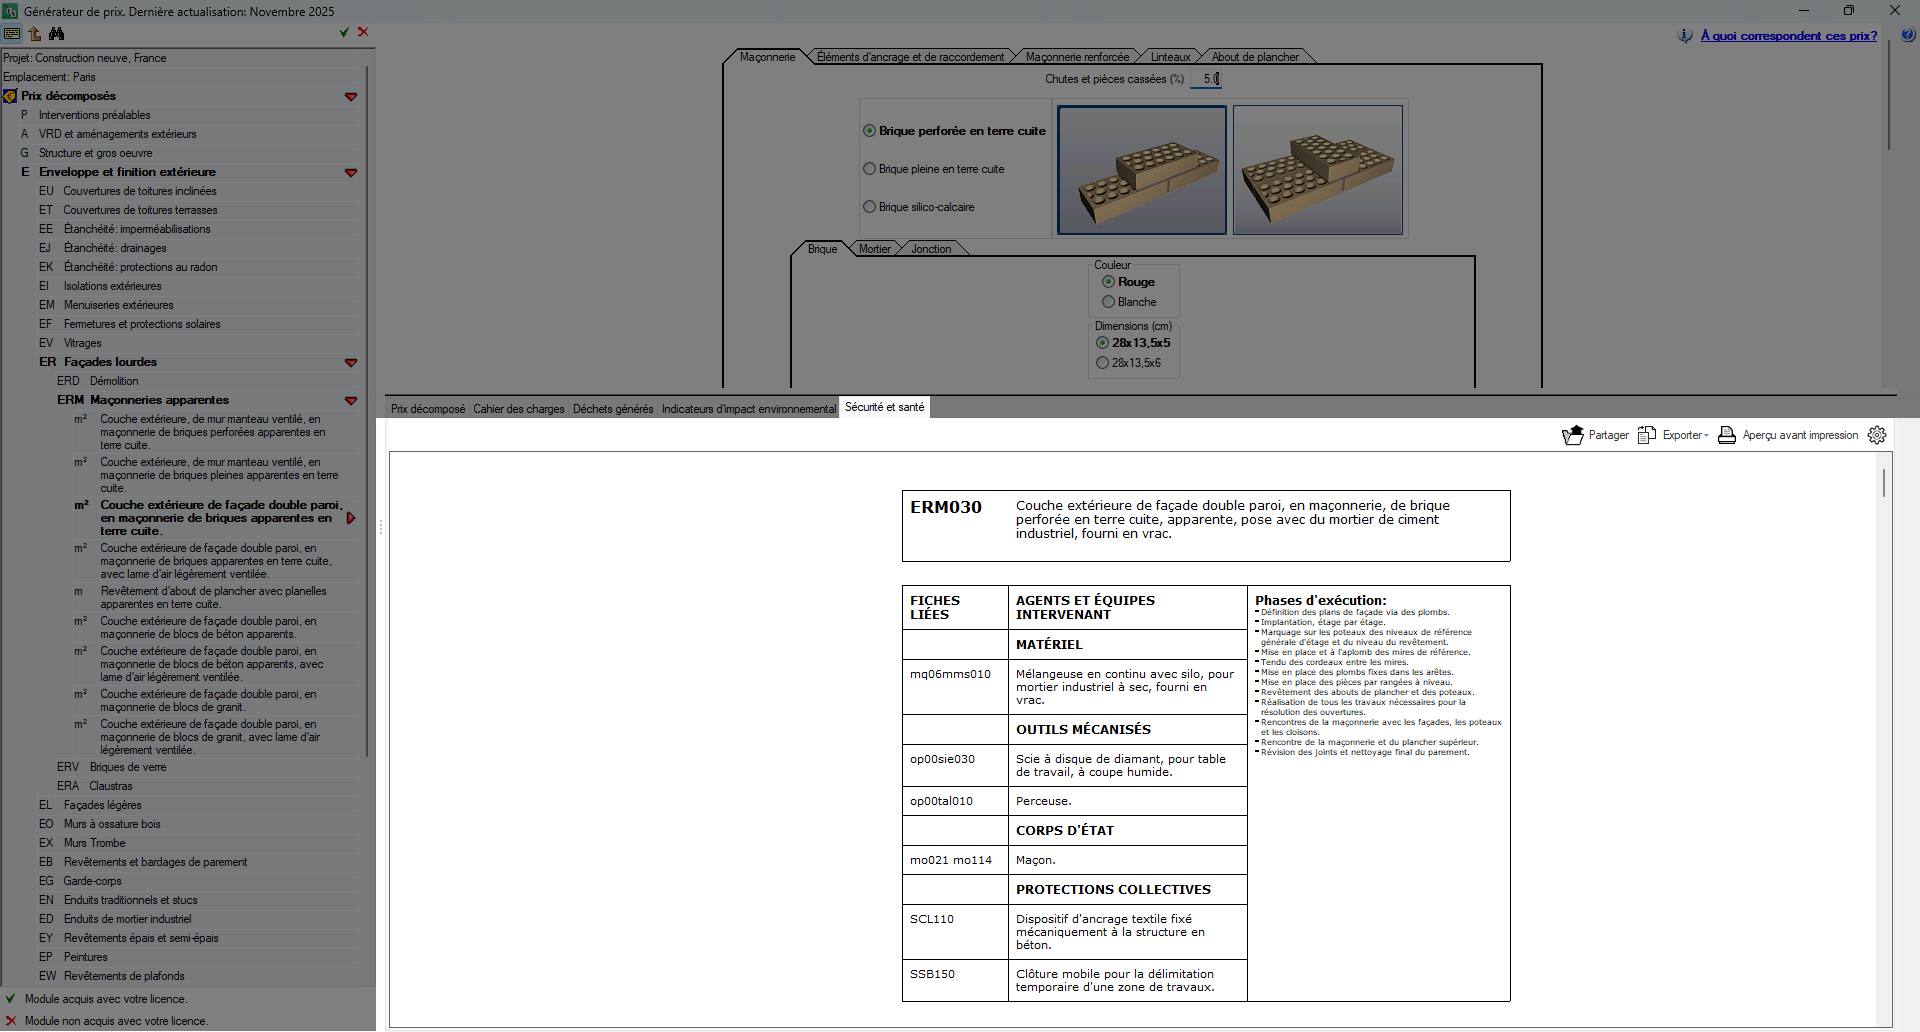Cancel with the red X icon

pyautogui.click(x=363, y=32)
